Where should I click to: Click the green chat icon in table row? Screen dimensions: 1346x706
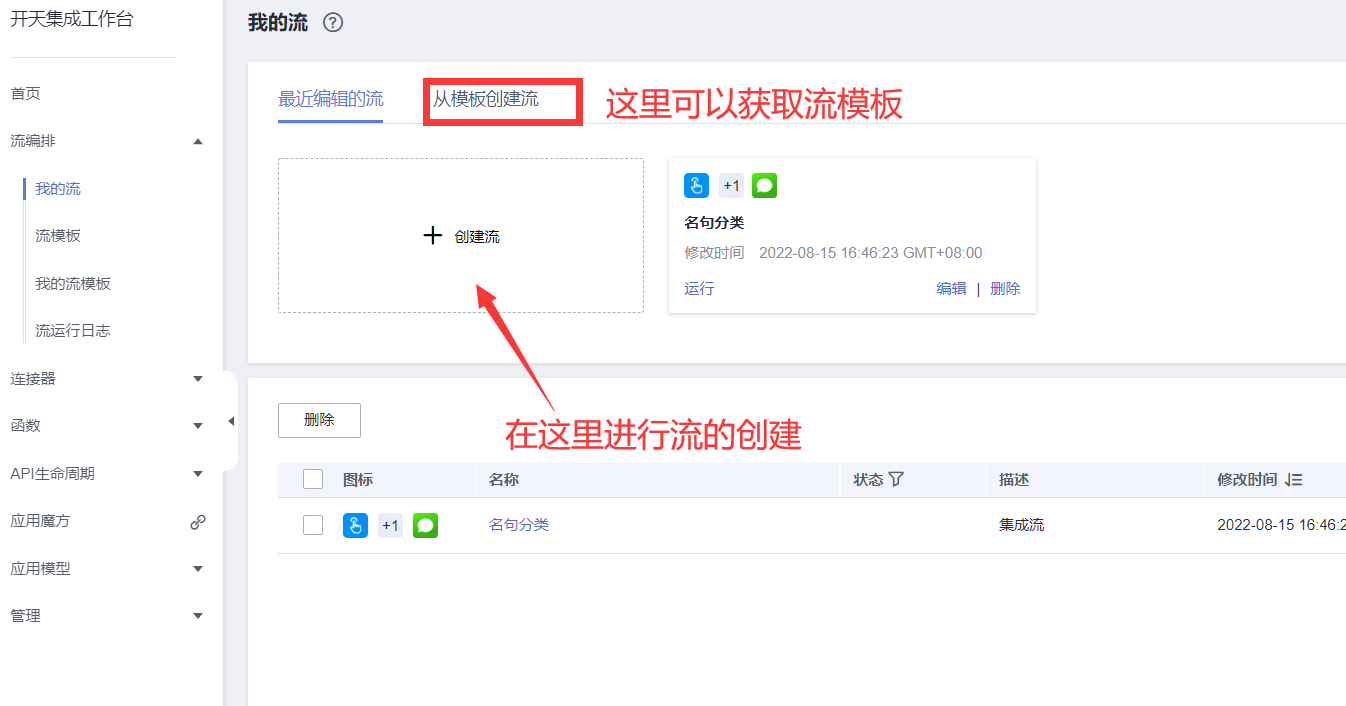click(x=425, y=525)
